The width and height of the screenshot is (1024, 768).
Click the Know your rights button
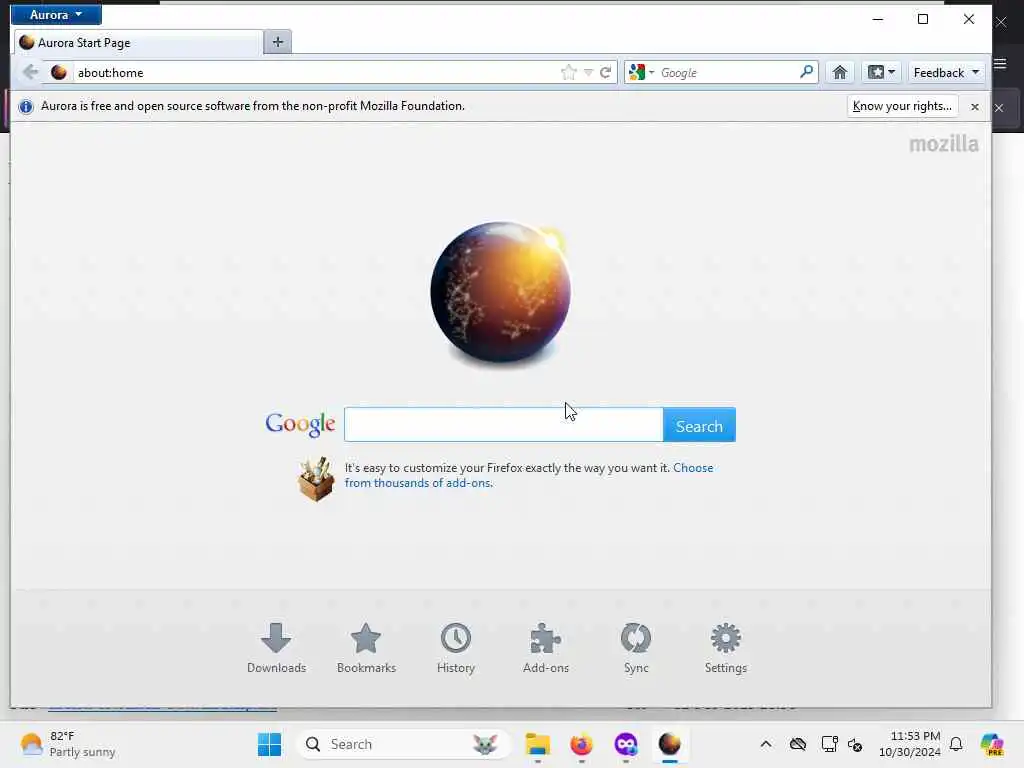click(902, 106)
